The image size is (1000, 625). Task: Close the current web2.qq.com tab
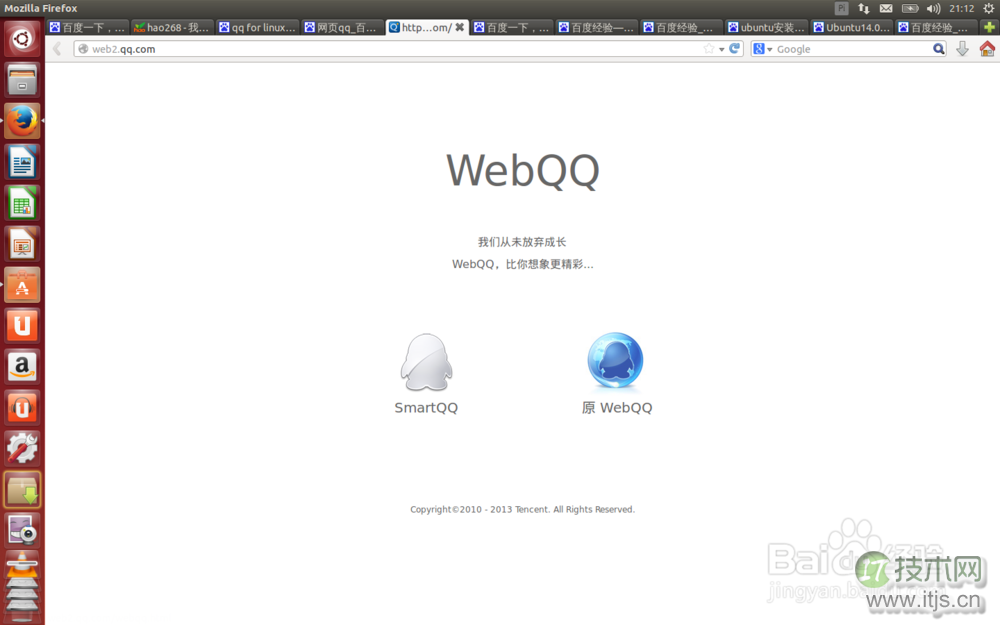(459, 28)
